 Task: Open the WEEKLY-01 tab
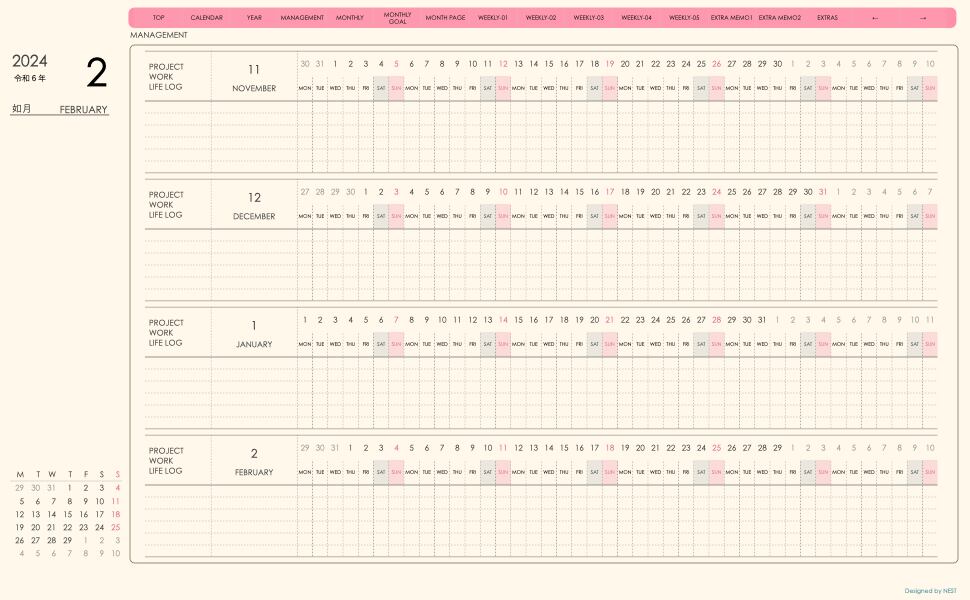point(493,18)
